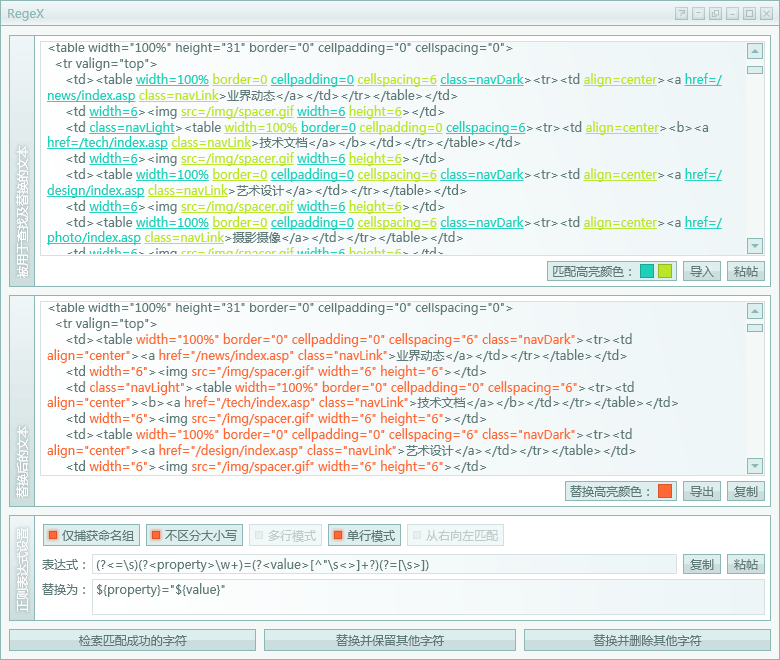Copy the expression with its 复制 button

click(x=701, y=565)
